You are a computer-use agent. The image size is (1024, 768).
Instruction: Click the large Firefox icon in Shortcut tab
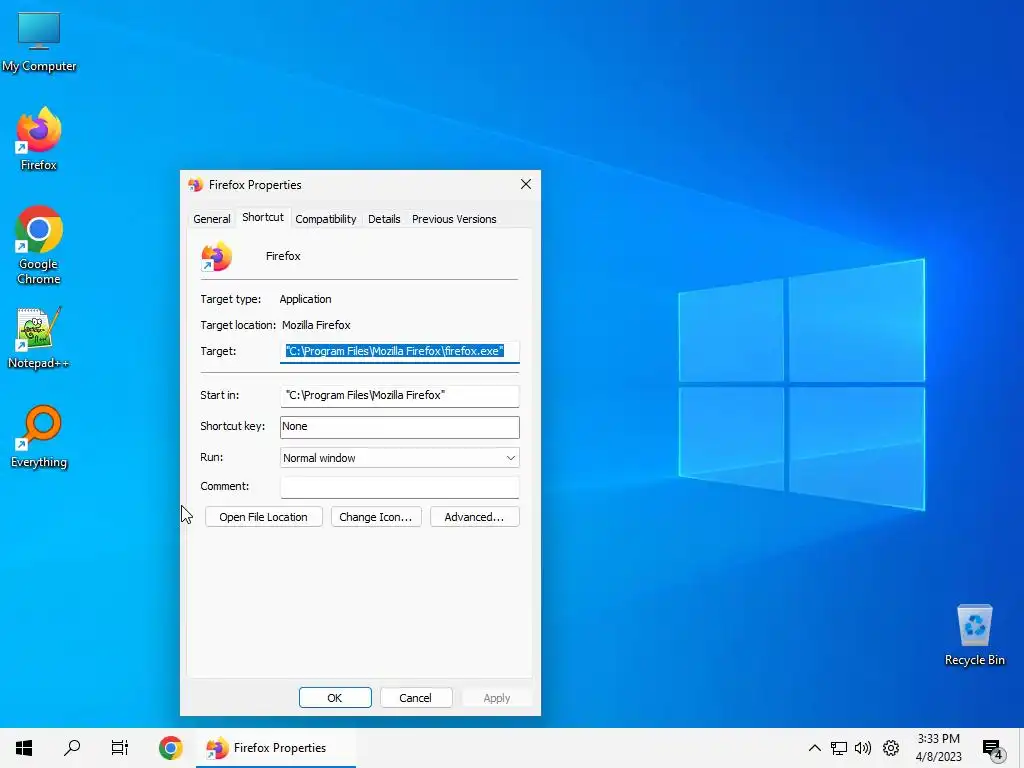[216, 256]
